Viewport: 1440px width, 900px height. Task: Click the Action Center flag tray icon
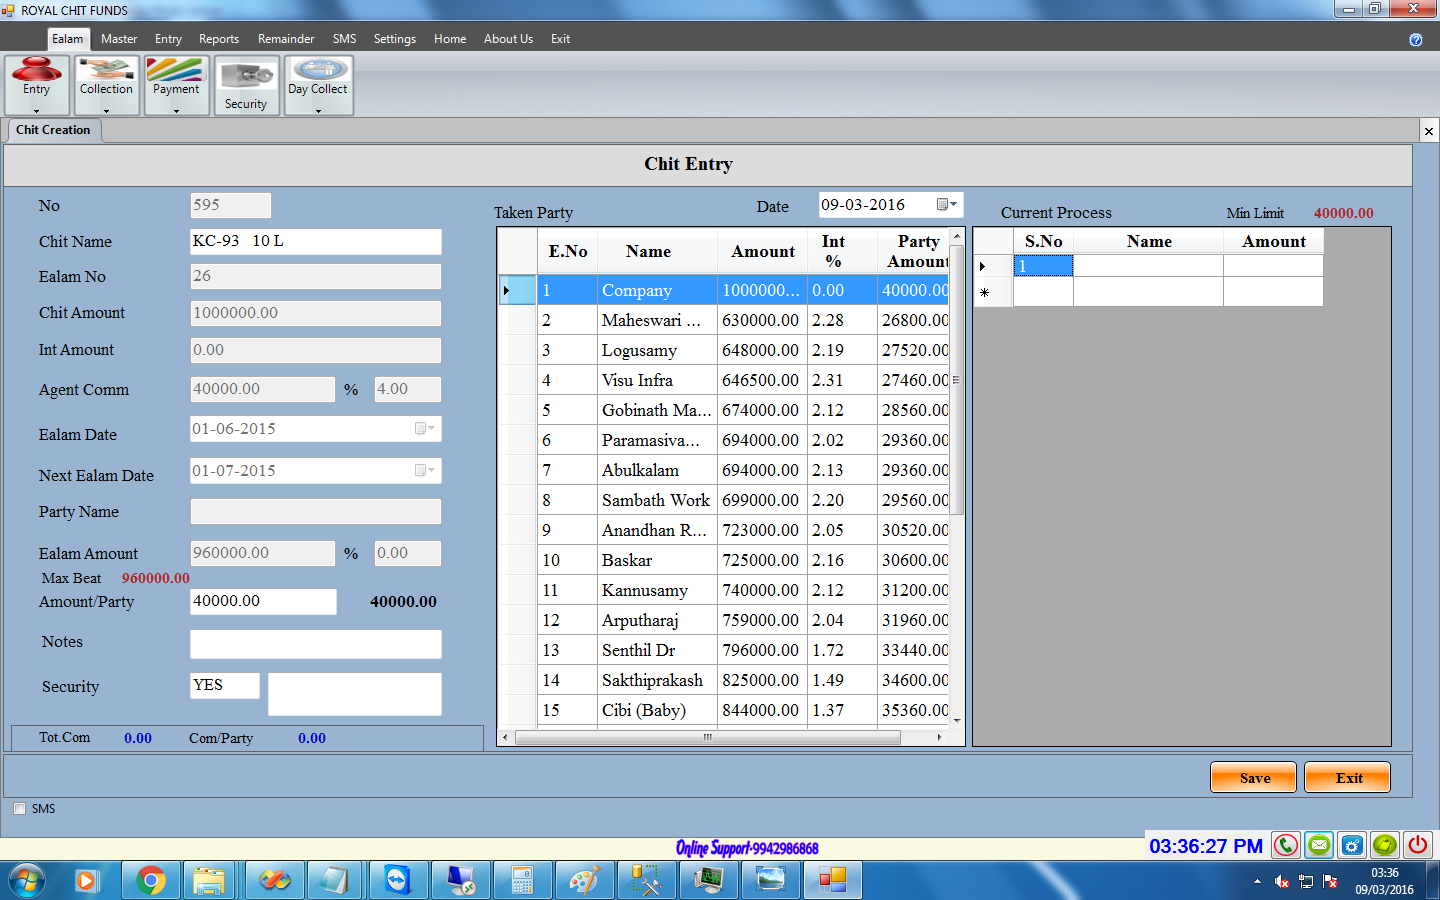1330,881
